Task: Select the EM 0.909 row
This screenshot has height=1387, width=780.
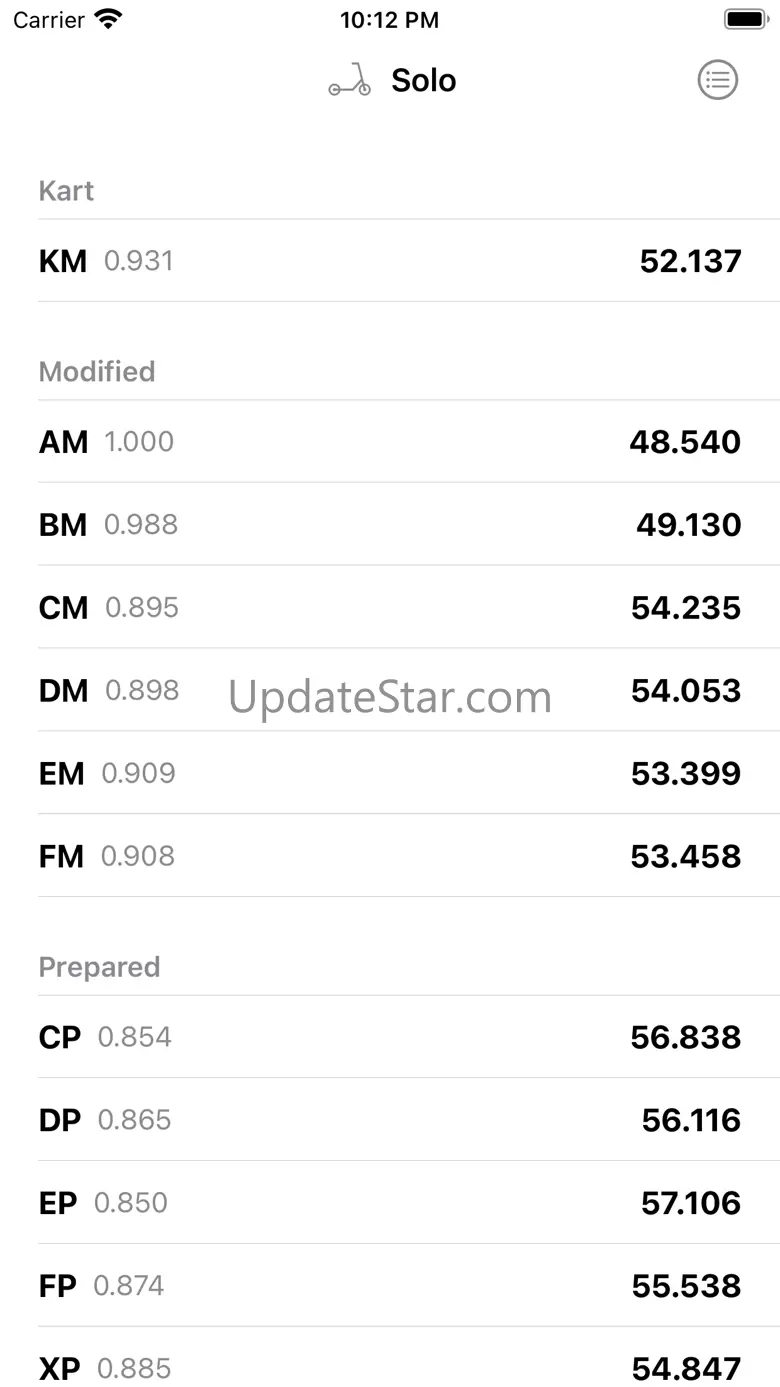Action: [x=390, y=773]
